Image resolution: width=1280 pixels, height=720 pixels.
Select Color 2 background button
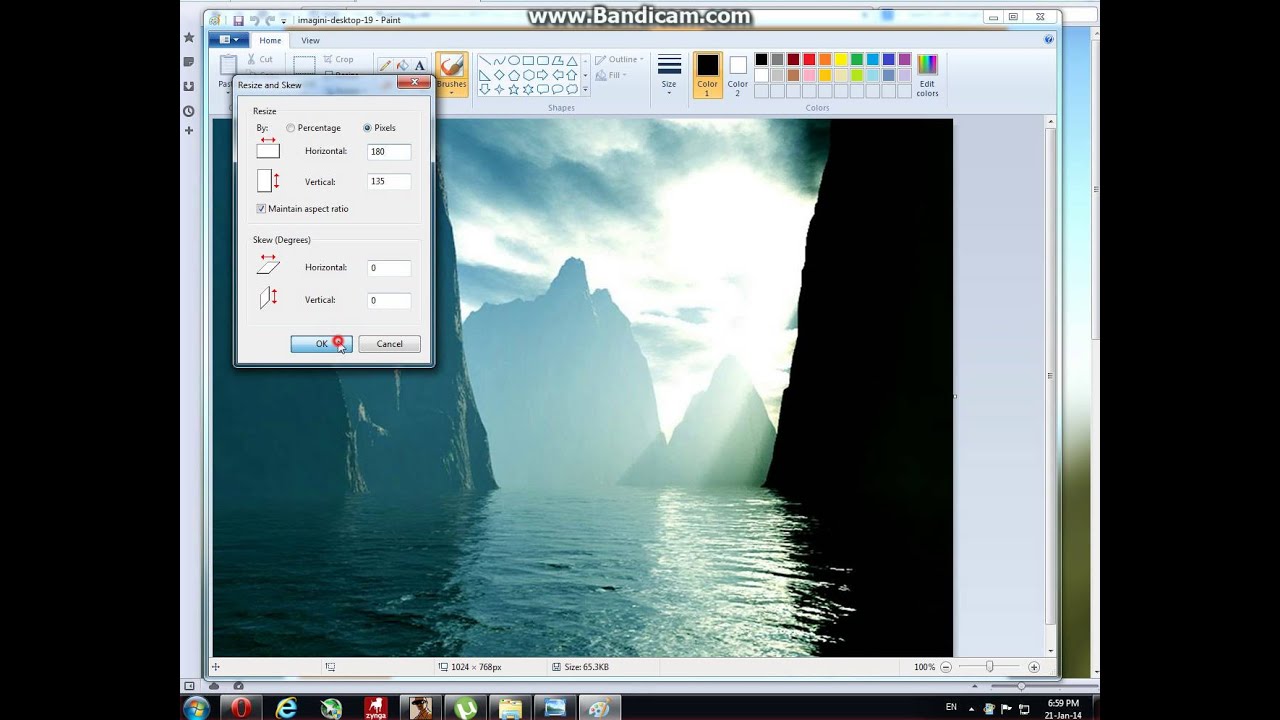click(x=737, y=76)
